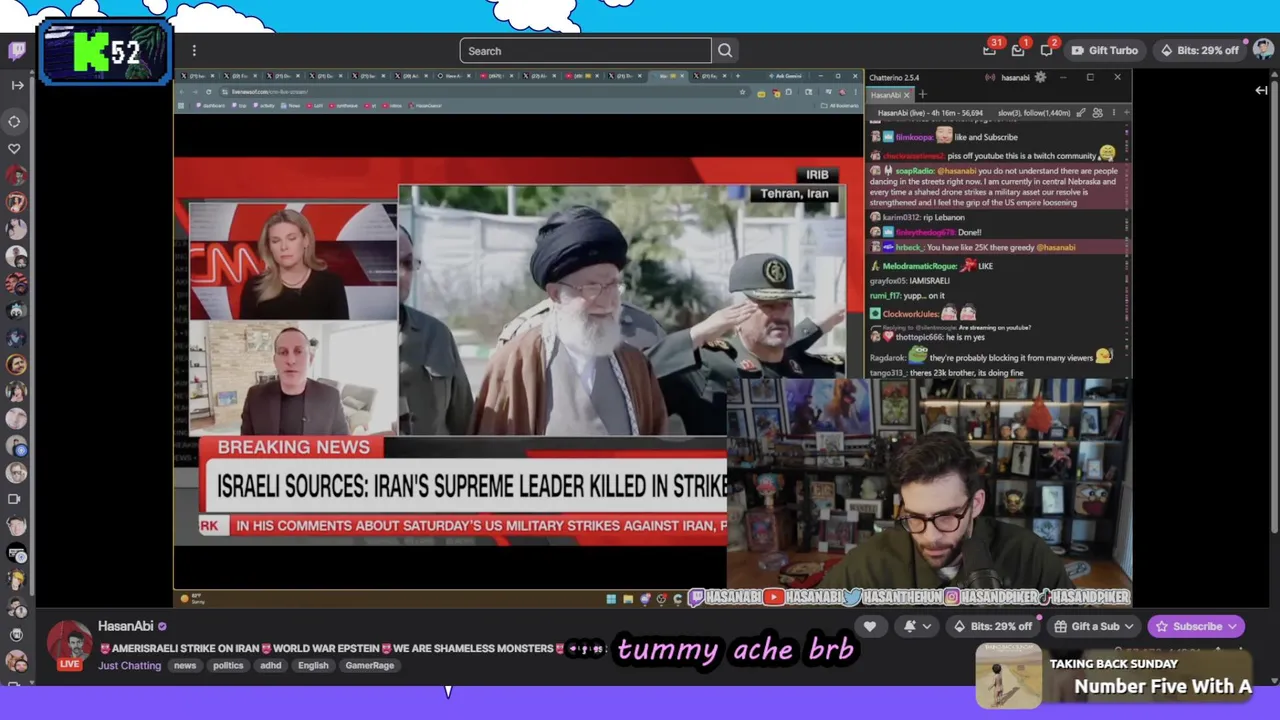Viewport: 1280px width, 720px height.
Task: Open the three-dot menu beside the K52 badge
Action: 194,51
